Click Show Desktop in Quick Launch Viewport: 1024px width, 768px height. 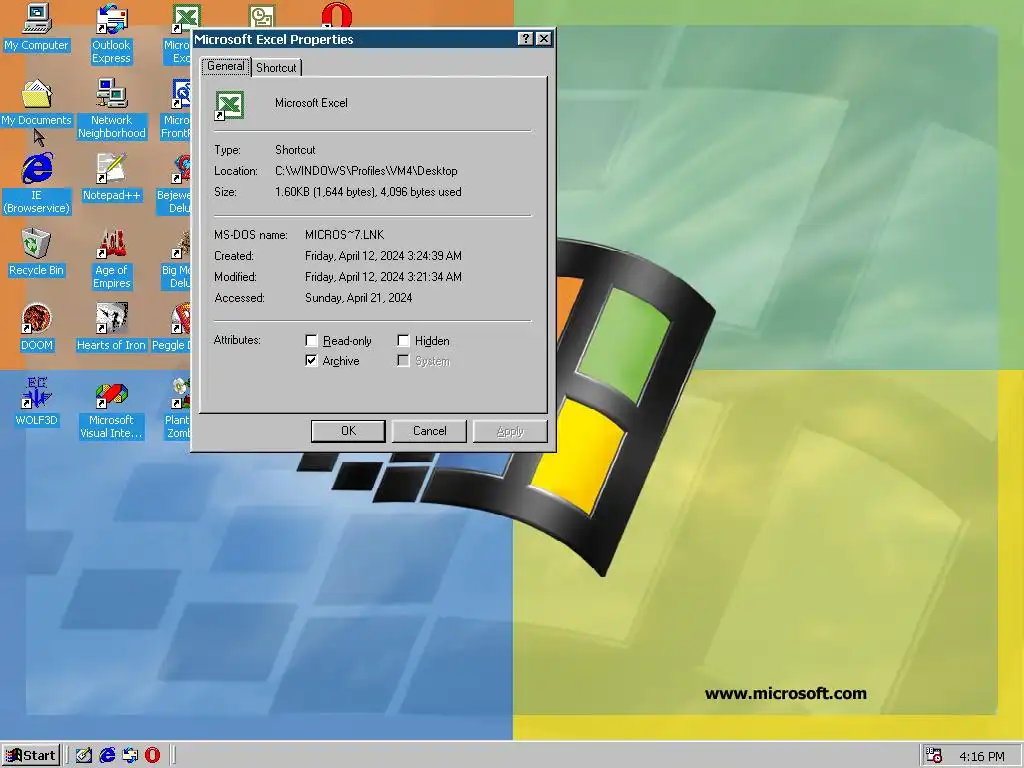point(84,756)
